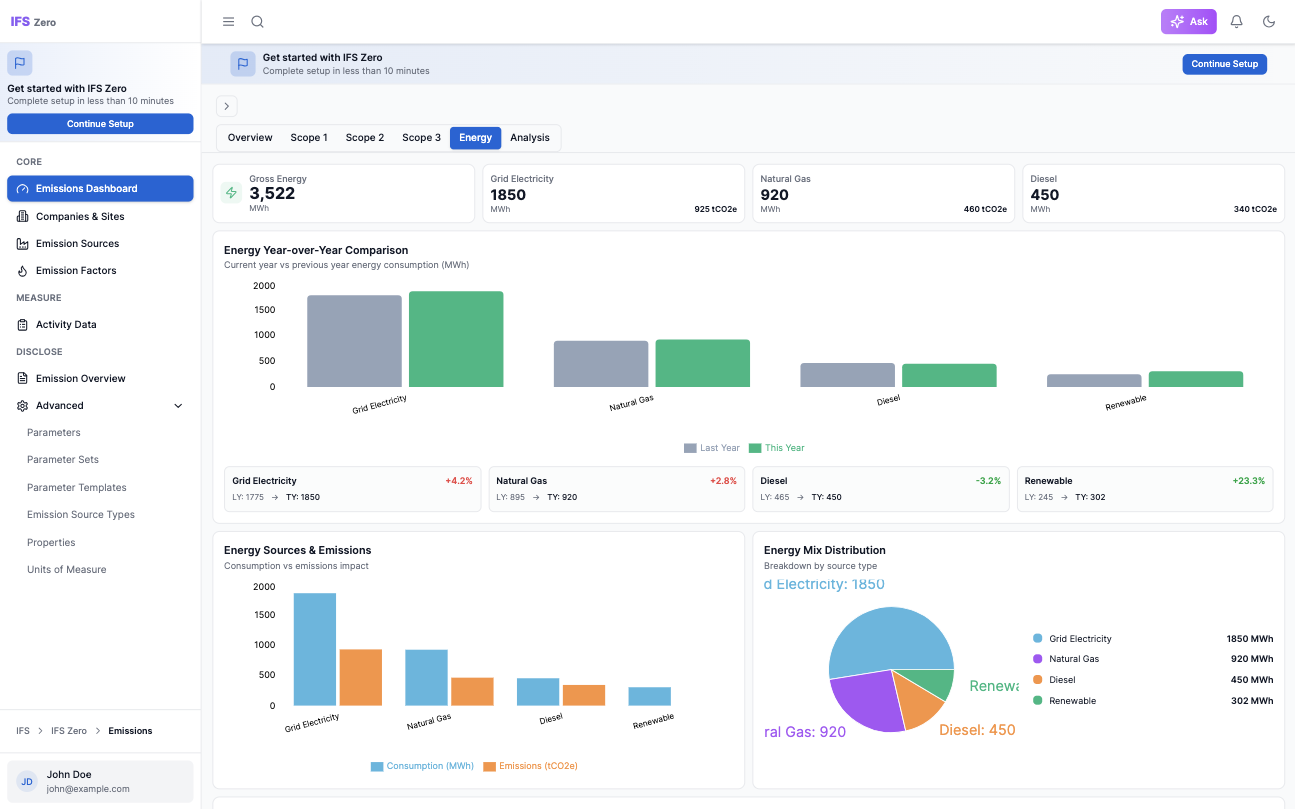This screenshot has height=809, width=1295.
Task: Toggle the This Year legend entry
Action: point(775,447)
